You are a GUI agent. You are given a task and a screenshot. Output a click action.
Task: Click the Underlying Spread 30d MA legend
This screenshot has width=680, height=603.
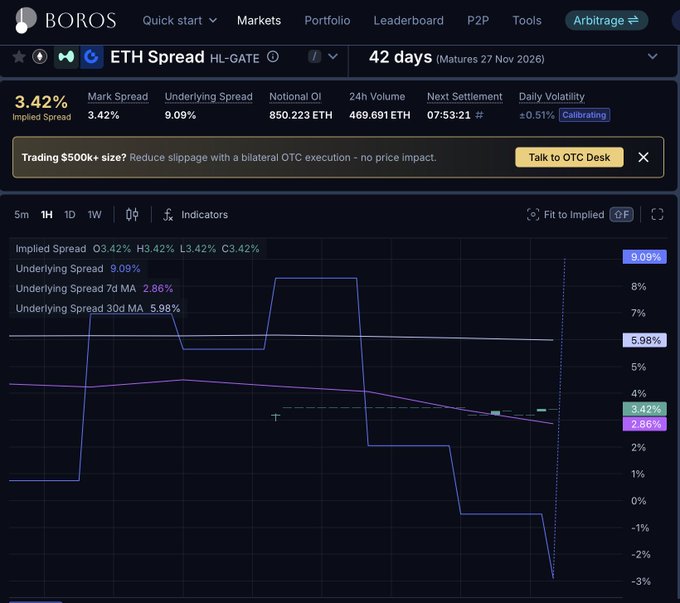[x=98, y=308]
